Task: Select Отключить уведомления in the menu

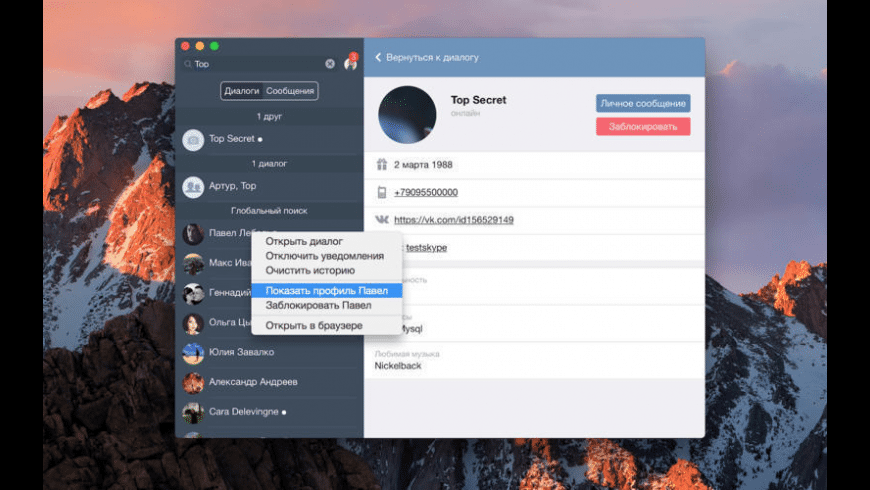Action: [x=327, y=256]
